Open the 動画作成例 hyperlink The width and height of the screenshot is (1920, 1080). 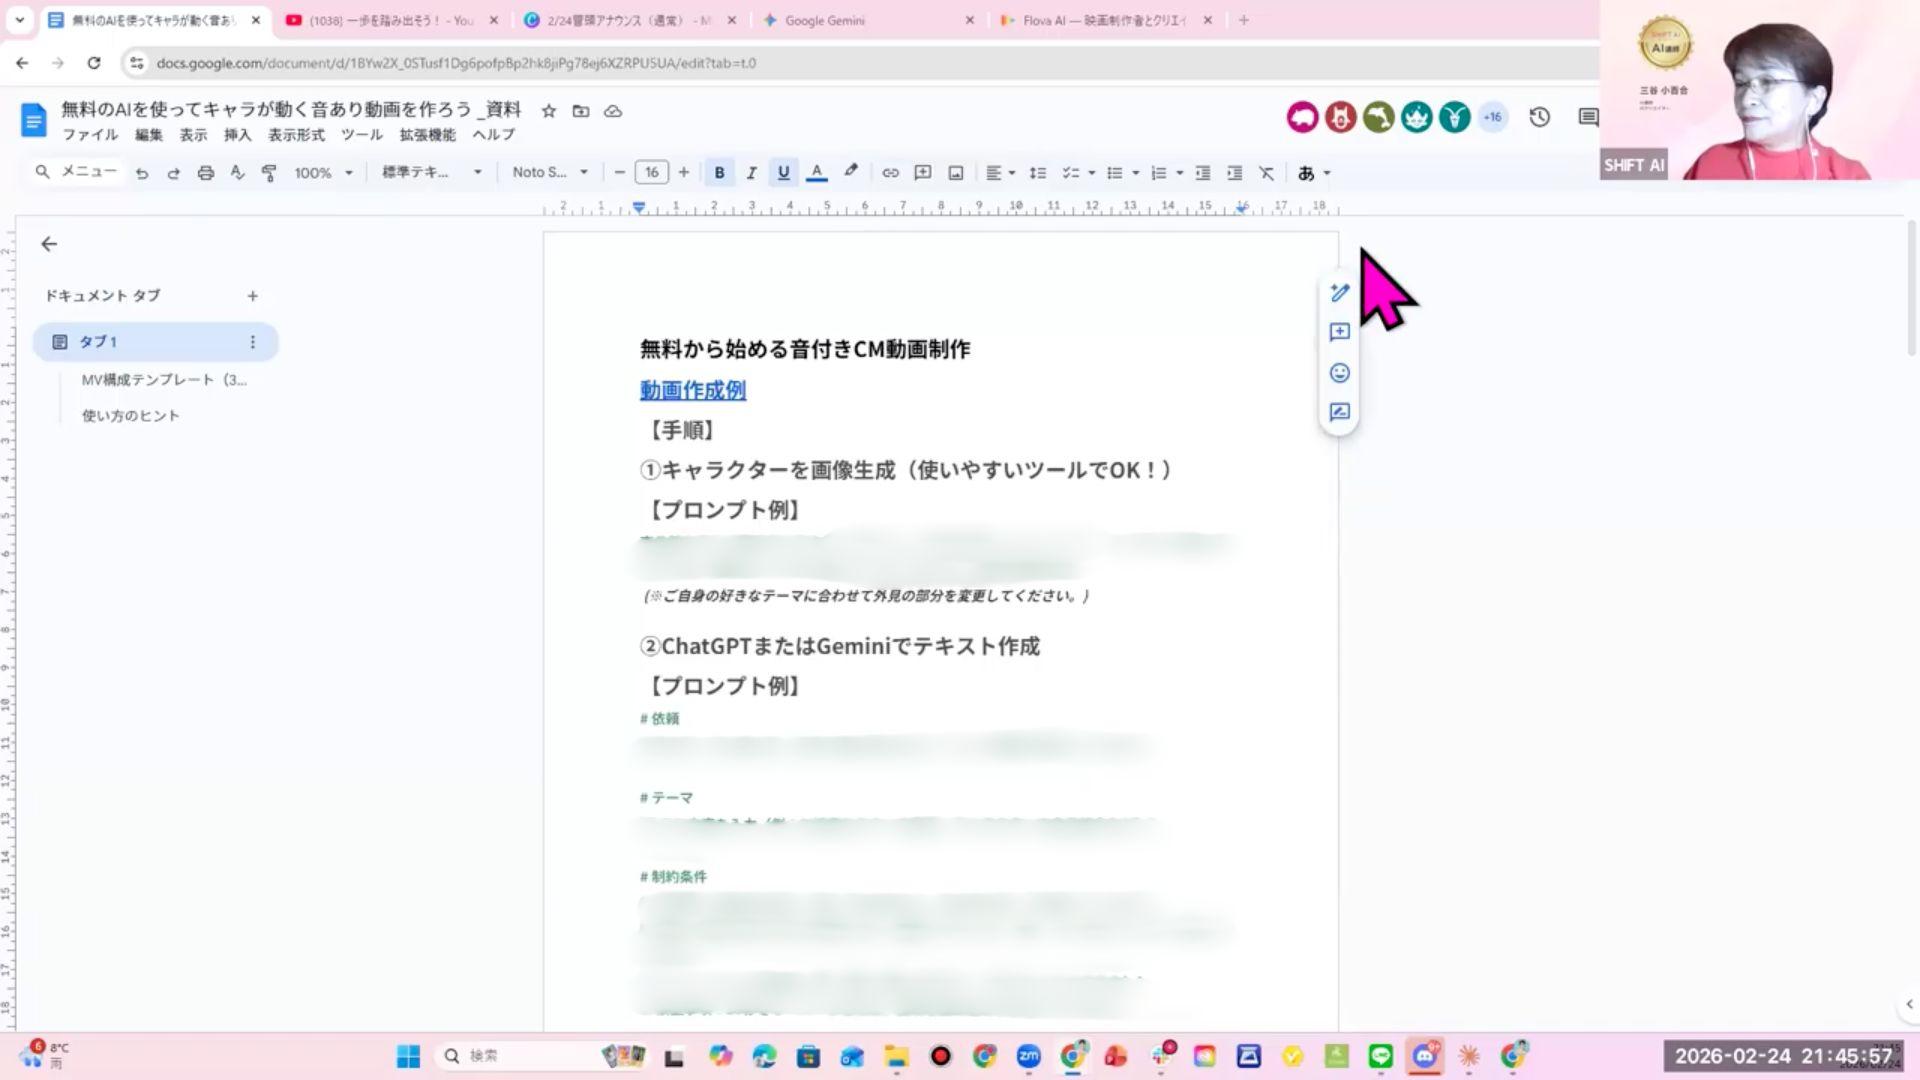click(x=693, y=390)
